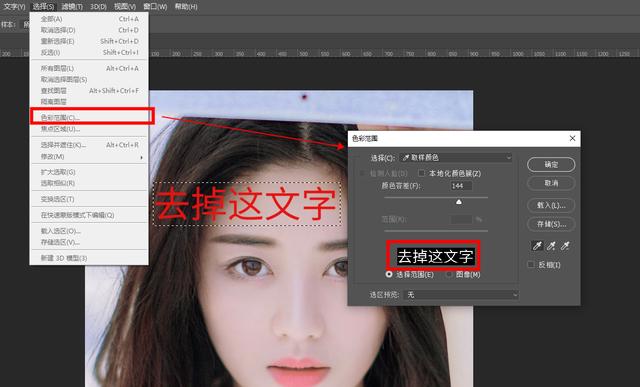This screenshot has width=640, height=387.
Task: Close the 色彩范围 dialog with X
Action: 572,138
